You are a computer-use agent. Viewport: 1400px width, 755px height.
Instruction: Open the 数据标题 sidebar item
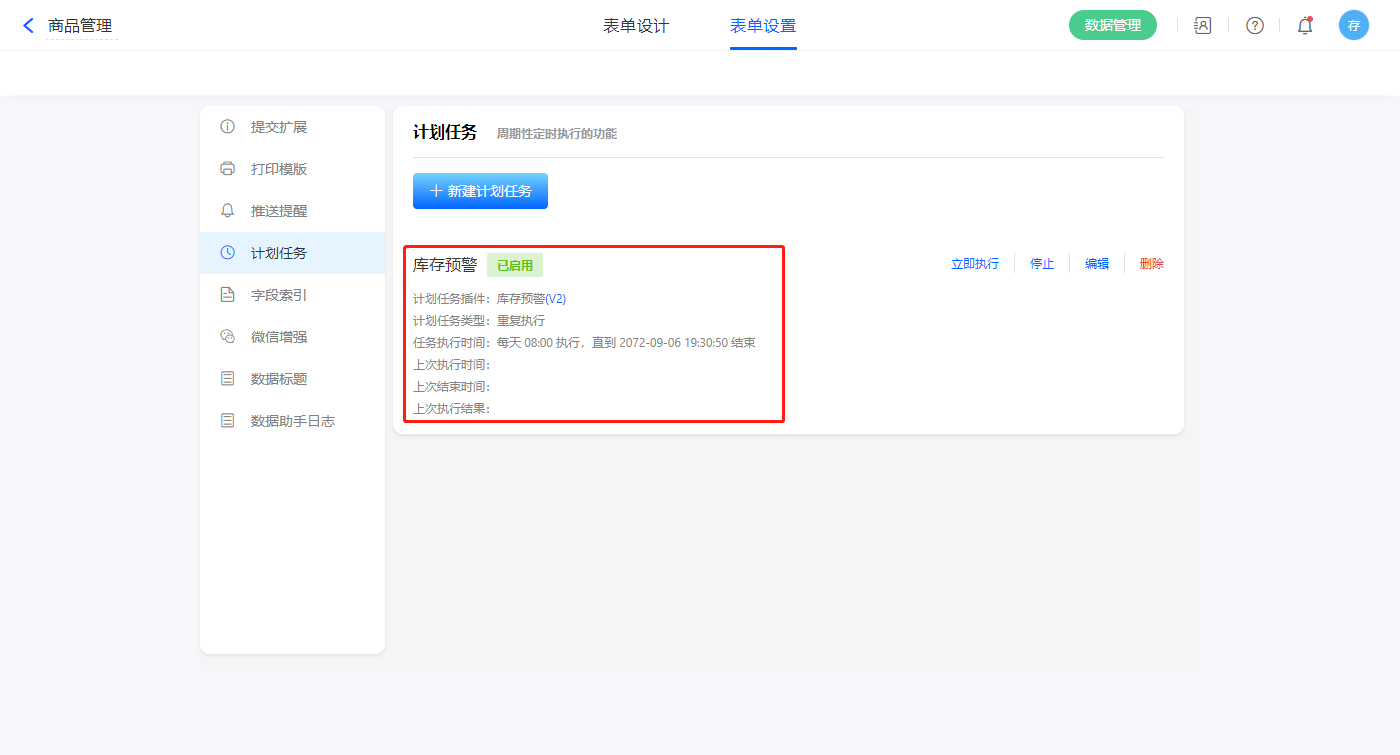[x=278, y=379]
